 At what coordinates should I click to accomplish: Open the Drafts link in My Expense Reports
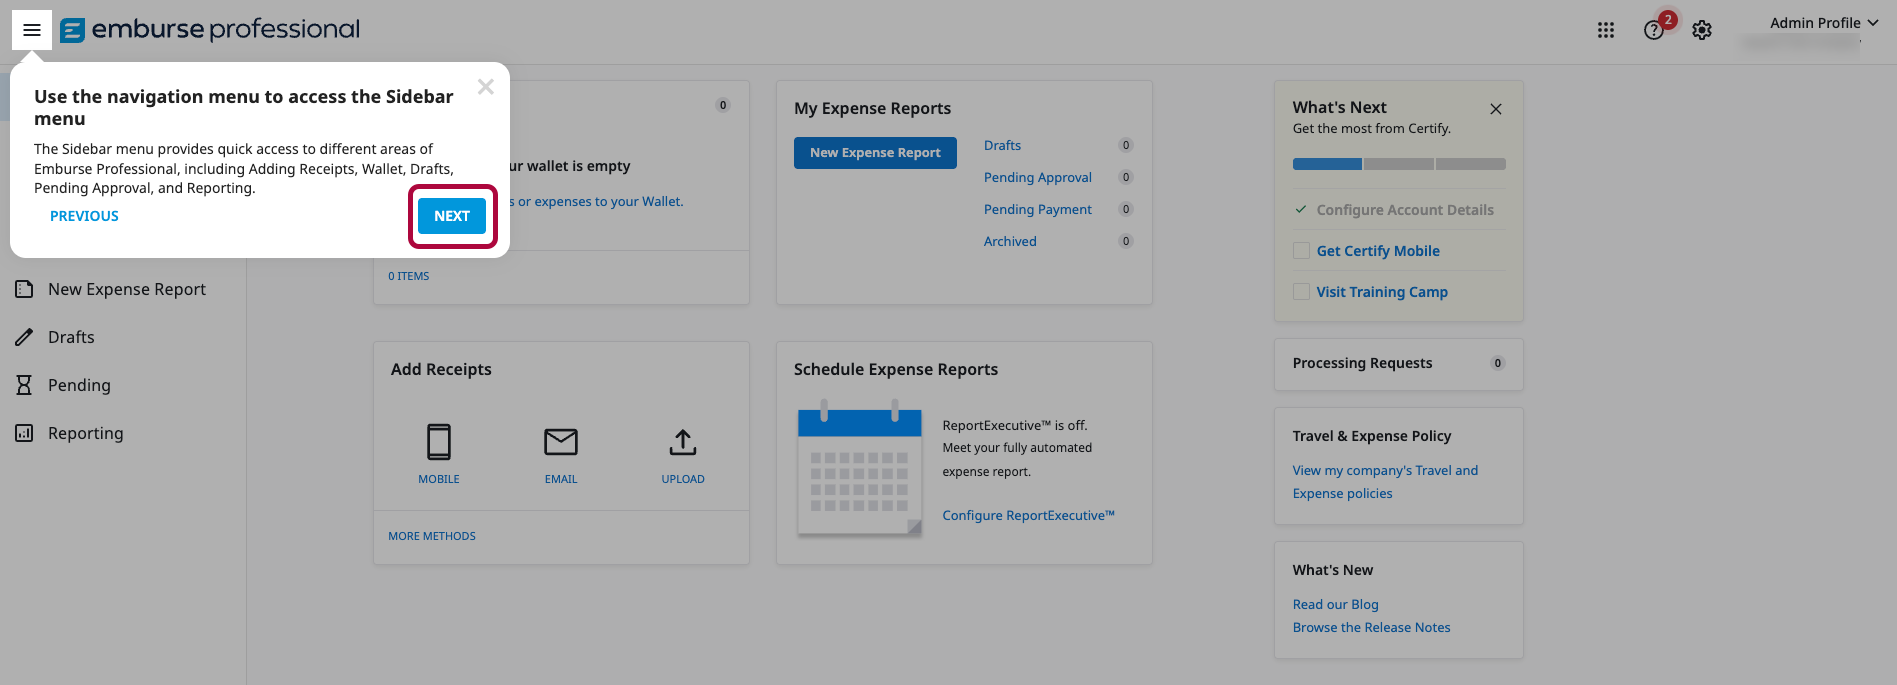tap(1002, 145)
